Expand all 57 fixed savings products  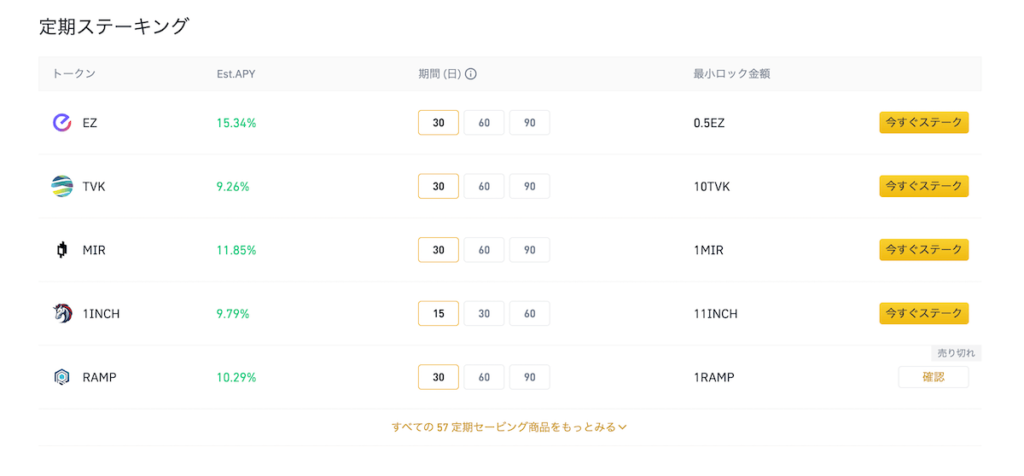pos(509,427)
